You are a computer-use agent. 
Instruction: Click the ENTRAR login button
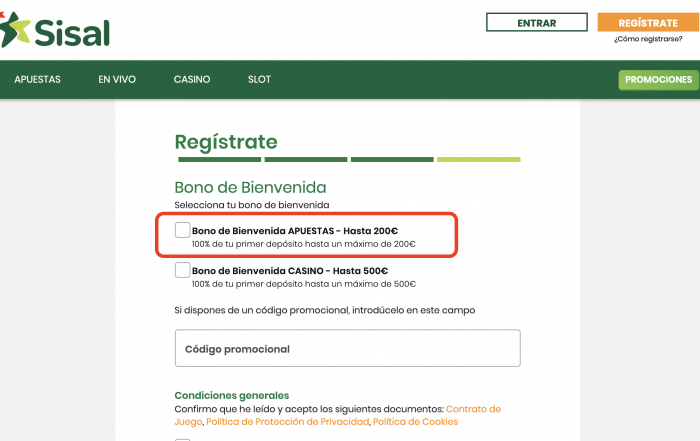coord(536,22)
